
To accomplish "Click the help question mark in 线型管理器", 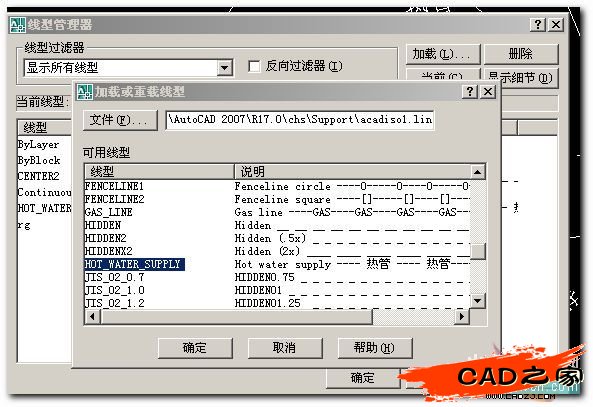I will tap(538, 25).
